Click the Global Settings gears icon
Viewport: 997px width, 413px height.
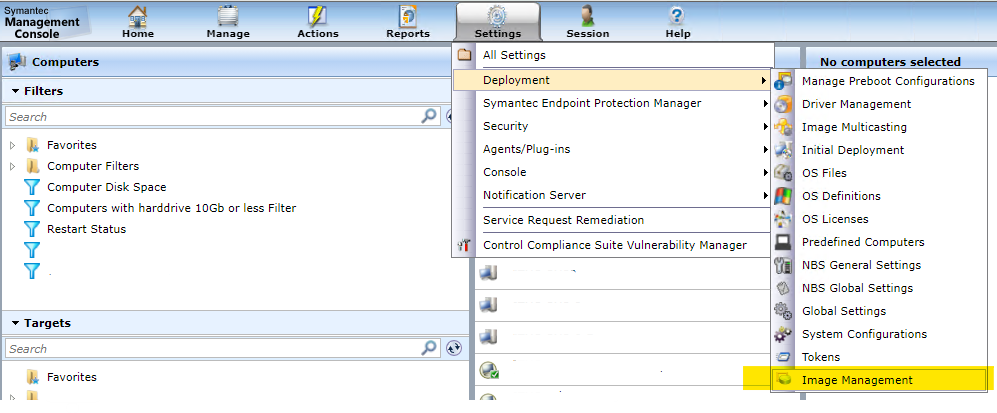click(783, 311)
